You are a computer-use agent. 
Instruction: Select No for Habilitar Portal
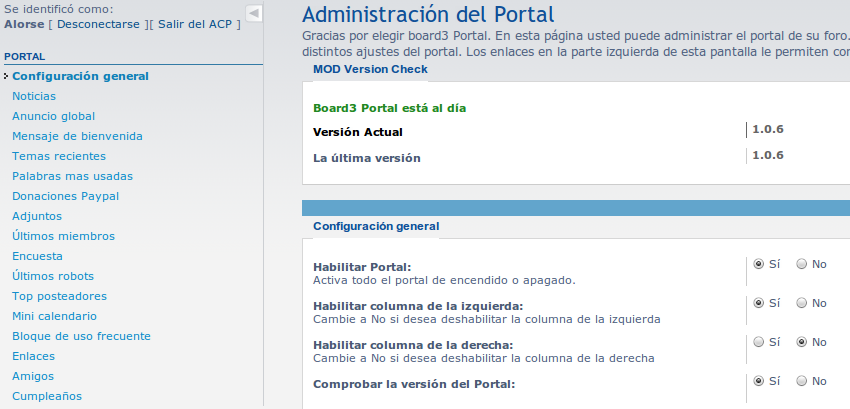(x=802, y=264)
